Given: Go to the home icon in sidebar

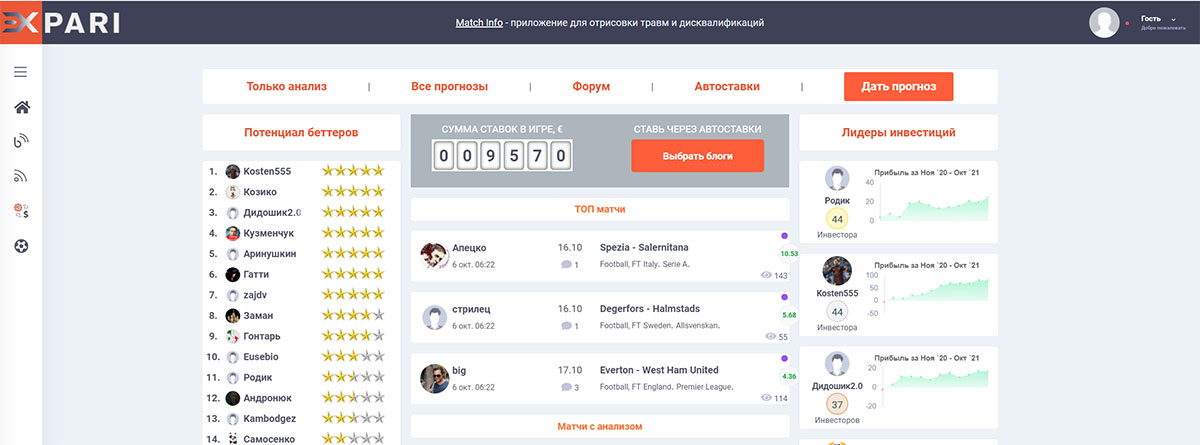Looking at the screenshot, I should (x=21, y=108).
